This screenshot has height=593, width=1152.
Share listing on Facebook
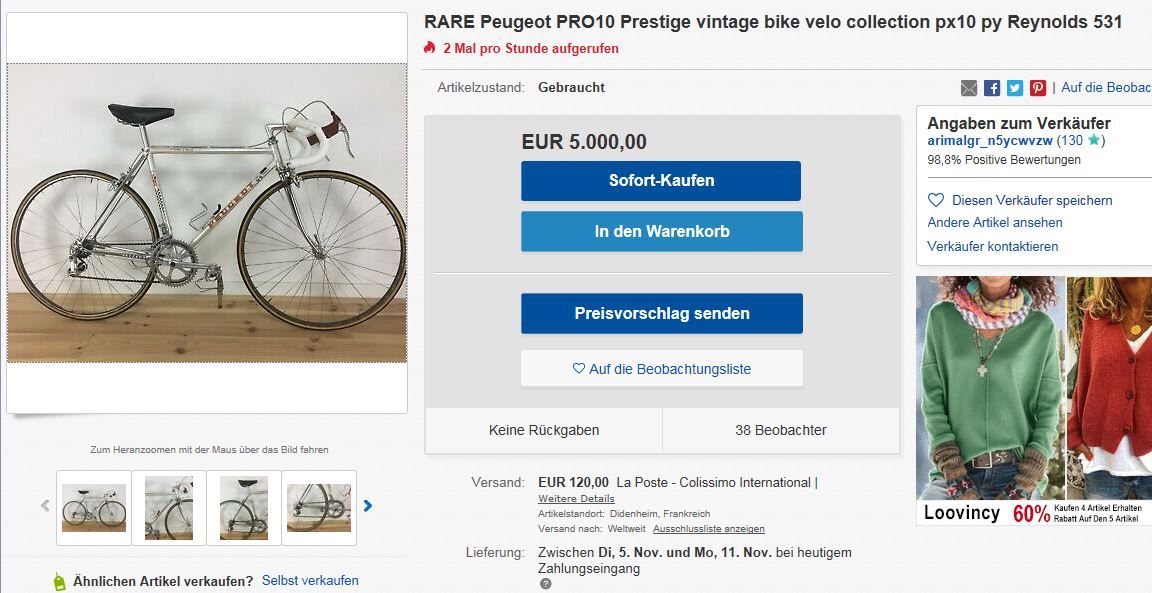(x=992, y=88)
